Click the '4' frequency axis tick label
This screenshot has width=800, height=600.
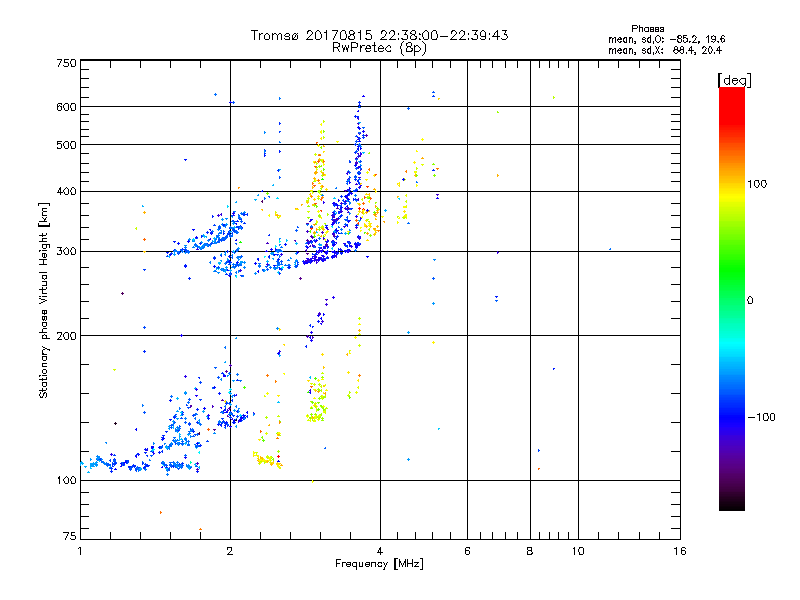[x=380, y=551]
